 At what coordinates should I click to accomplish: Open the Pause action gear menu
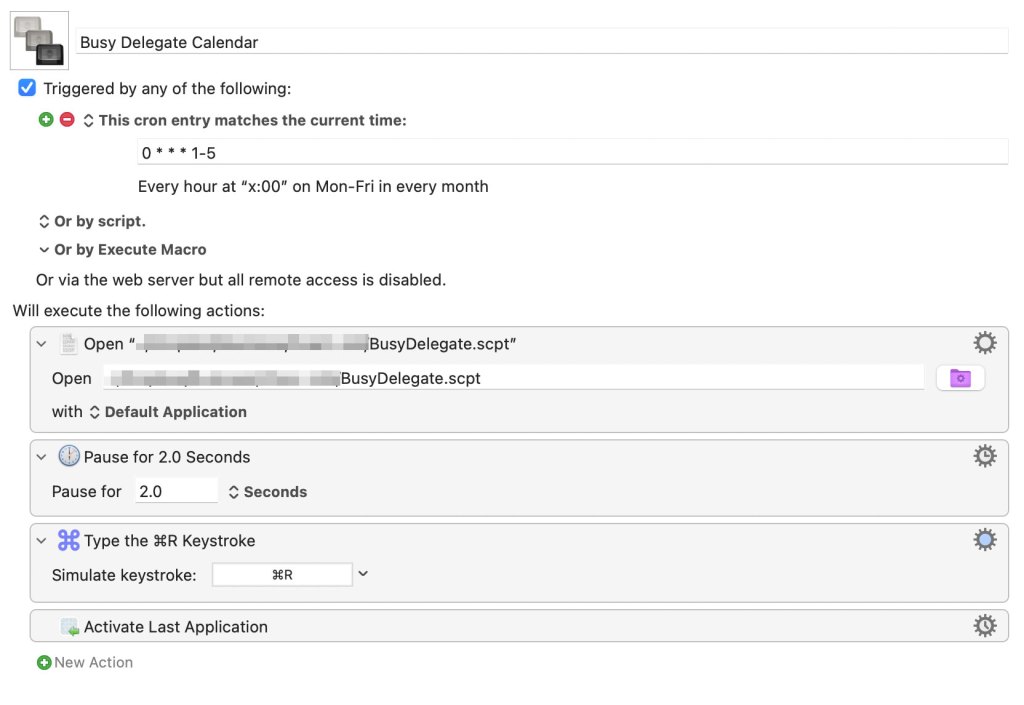coord(985,457)
